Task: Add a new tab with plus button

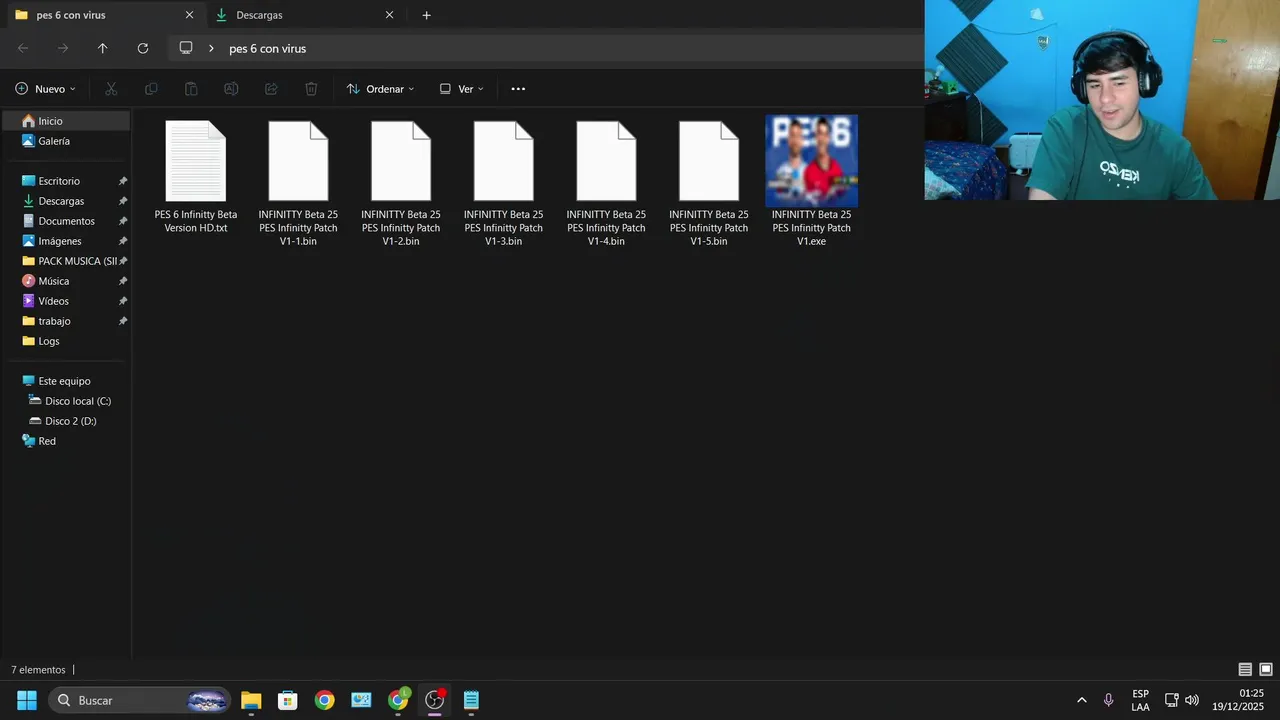Action: pyautogui.click(x=426, y=15)
